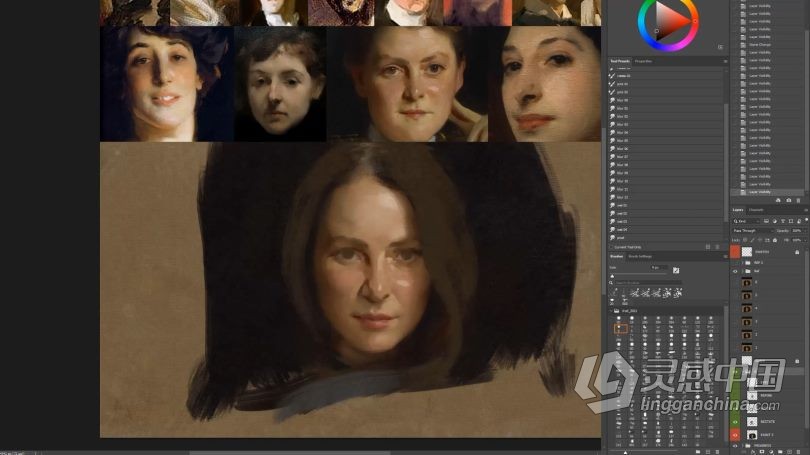Switch to the Brushes tab
The height and width of the screenshot is (455, 810).
coord(617,256)
